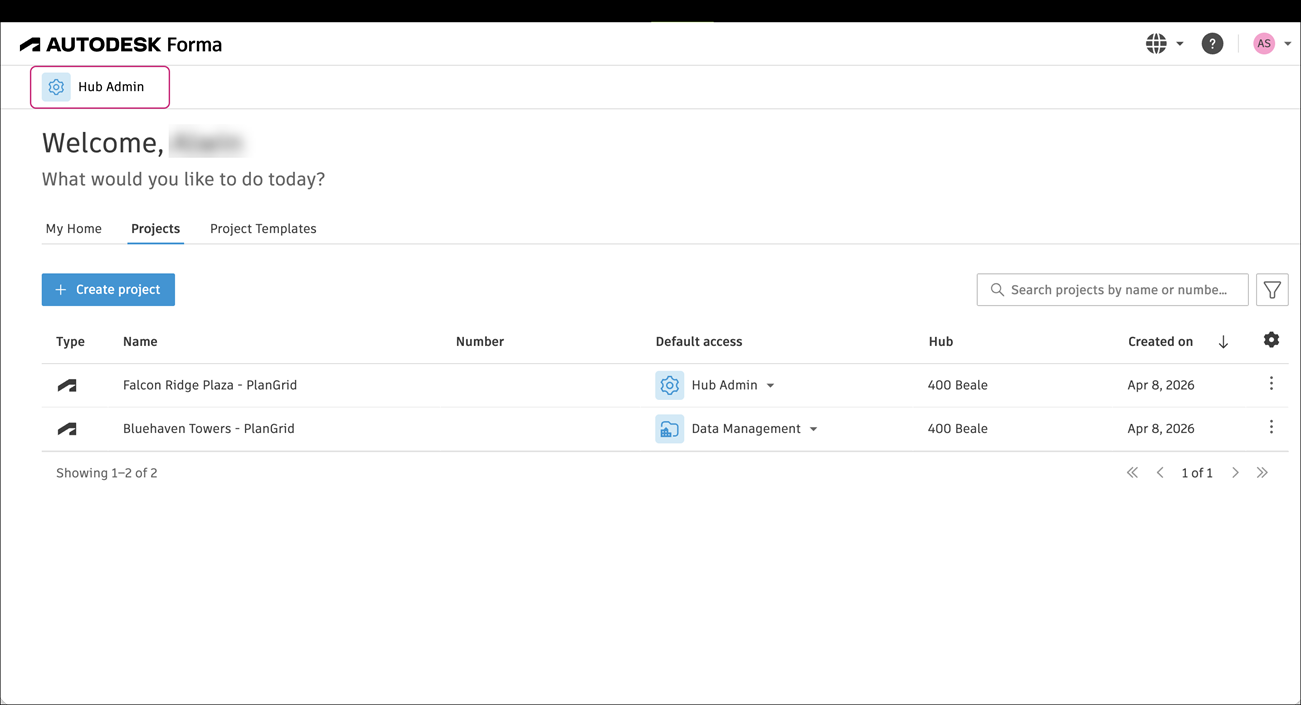Viewport: 1301px width, 705px height.
Task: Expand Data Management default access dropdown
Action: pyautogui.click(x=813, y=430)
